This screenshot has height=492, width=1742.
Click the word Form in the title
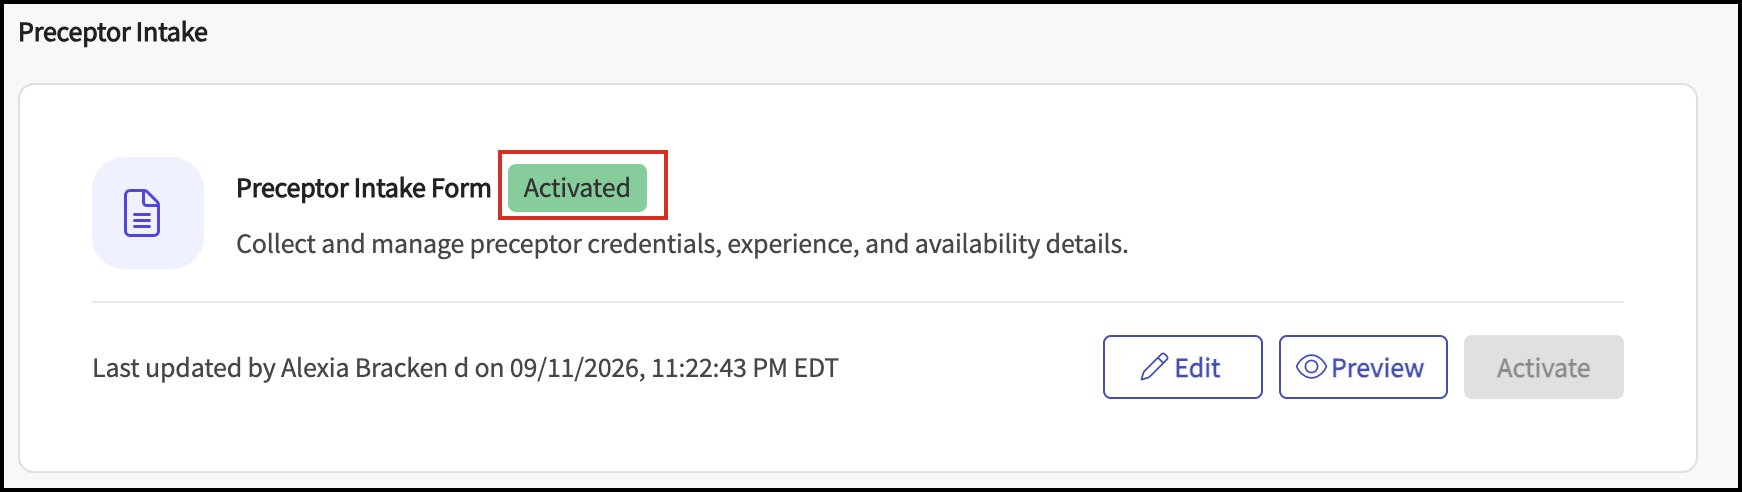point(461,188)
